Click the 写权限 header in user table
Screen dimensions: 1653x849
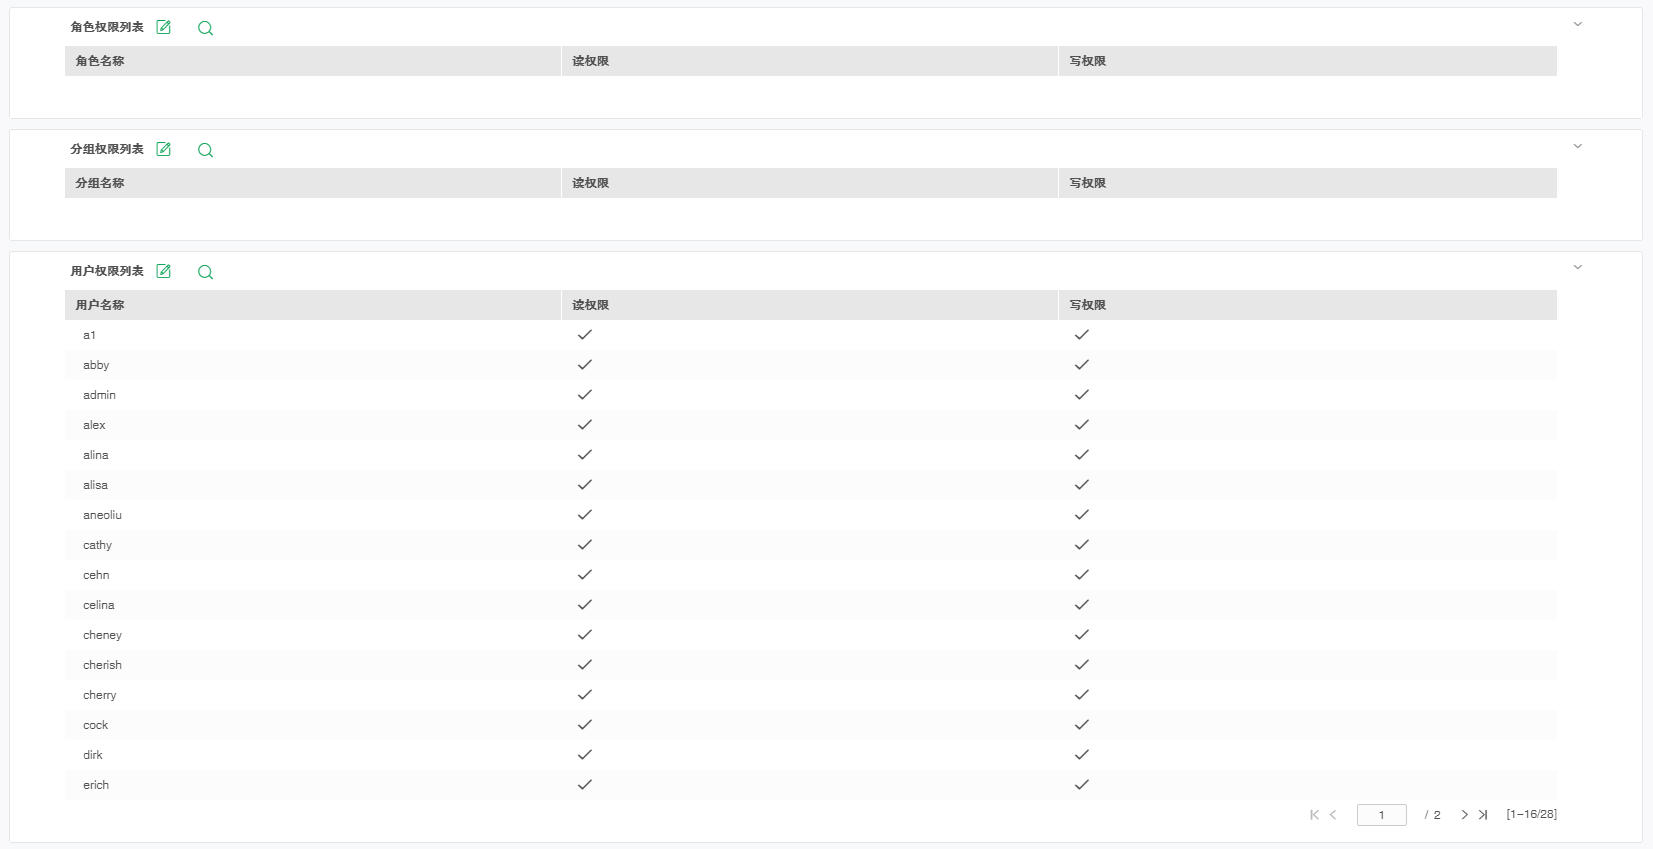[x=1087, y=305]
